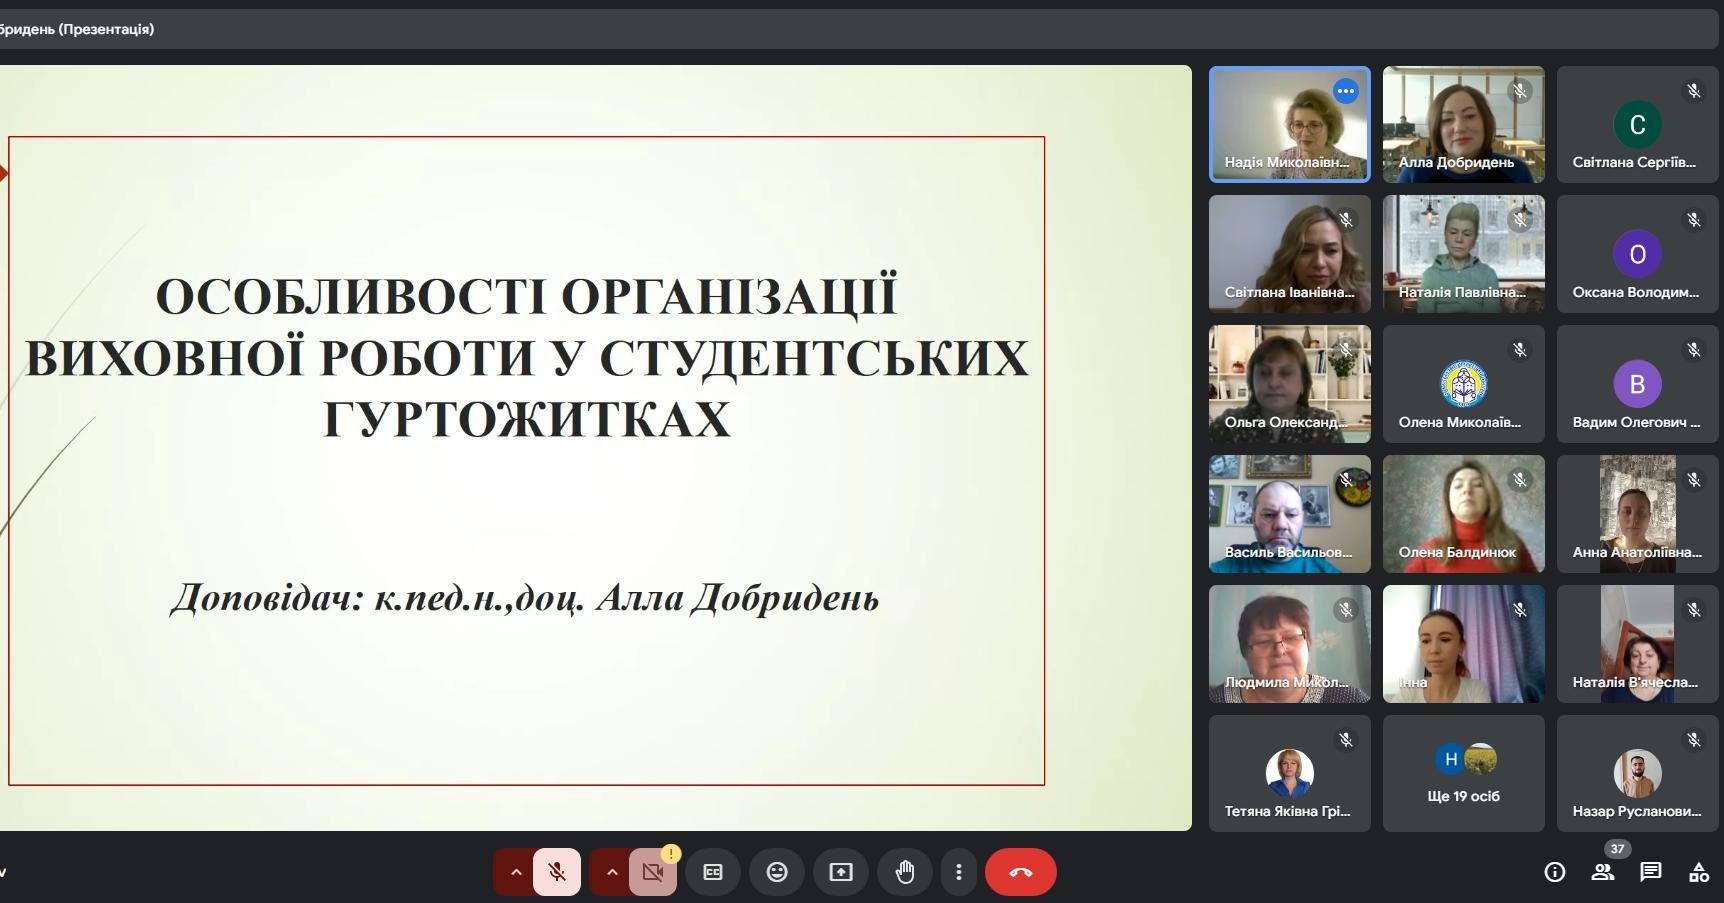Leave the call
Image resolution: width=1724 pixels, height=903 pixels.
1021,872
